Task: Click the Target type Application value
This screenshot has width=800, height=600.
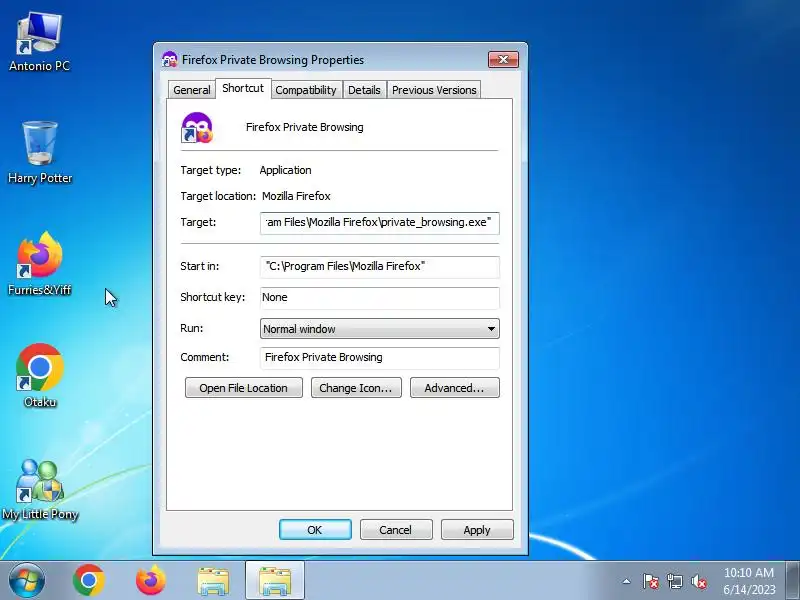Action: click(x=285, y=170)
